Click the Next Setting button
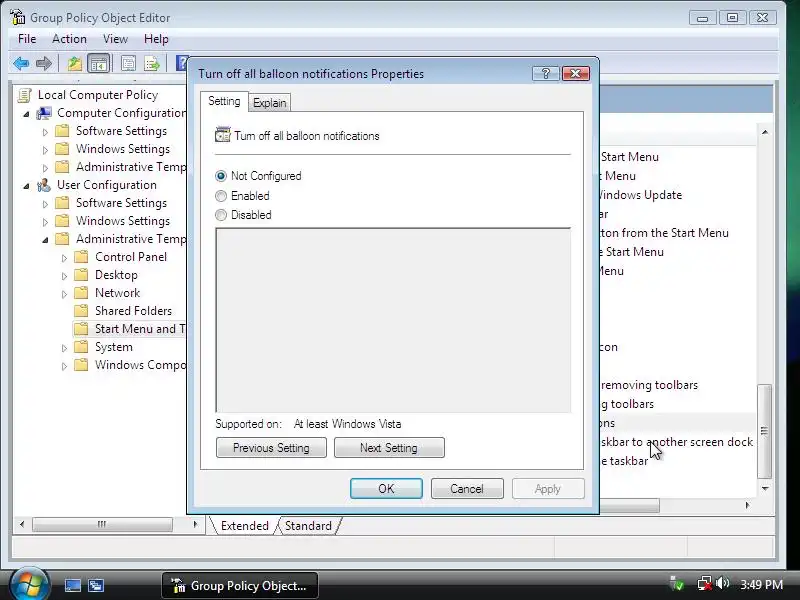Image resolution: width=800 pixels, height=600 pixels. tap(389, 447)
